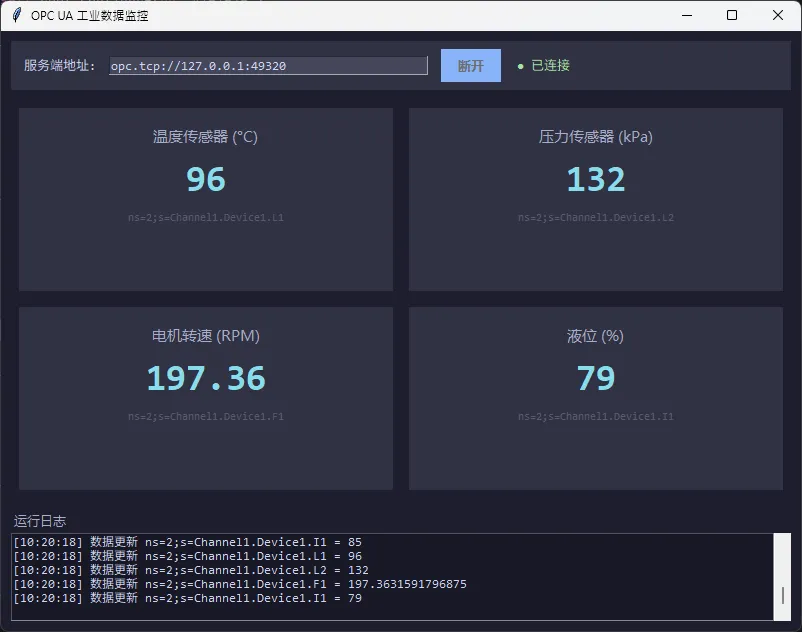Select the liquid level value 79
Screen dimensions: 802x632
[x=596, y=378]
